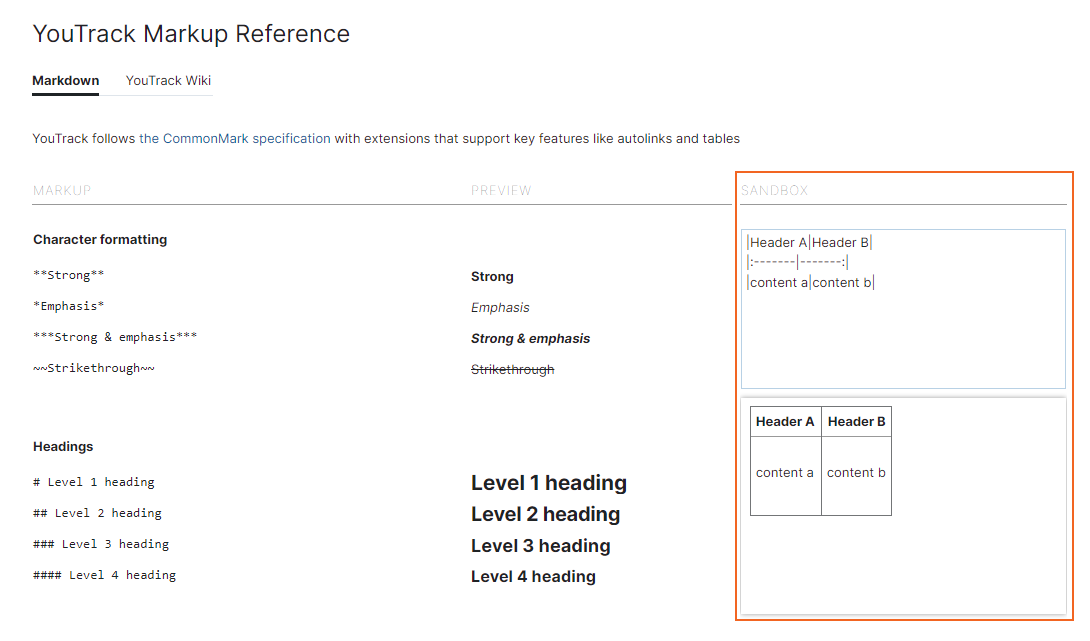
Task: Switch to the YouTrack Wiki tab
Action: 167,80
